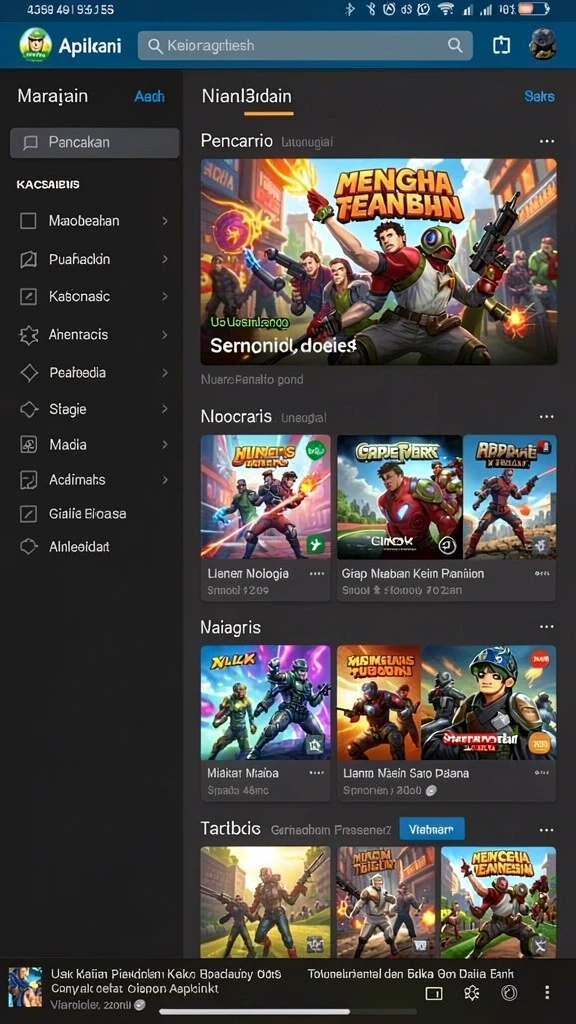The image size is (576, 1024).
Task: Click the Pencarrio section heading
Action: [x=236, y=141]
